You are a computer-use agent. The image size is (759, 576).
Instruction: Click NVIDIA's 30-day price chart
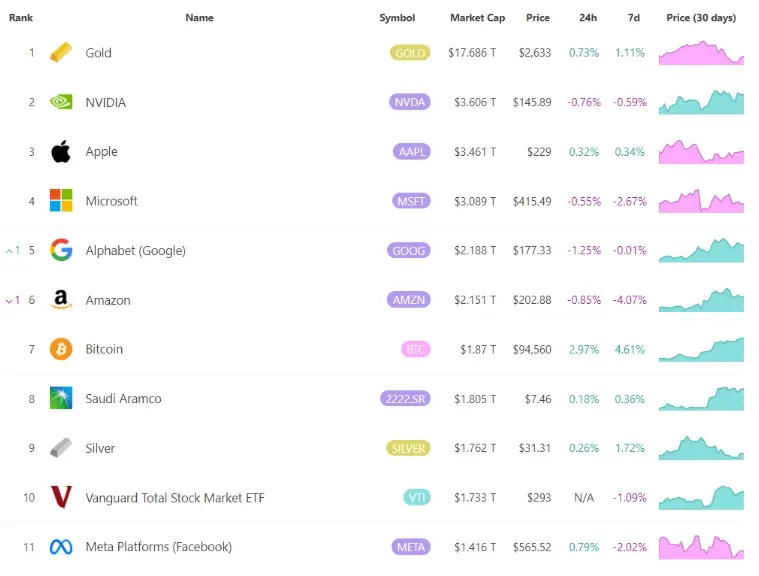coord(701,102)
